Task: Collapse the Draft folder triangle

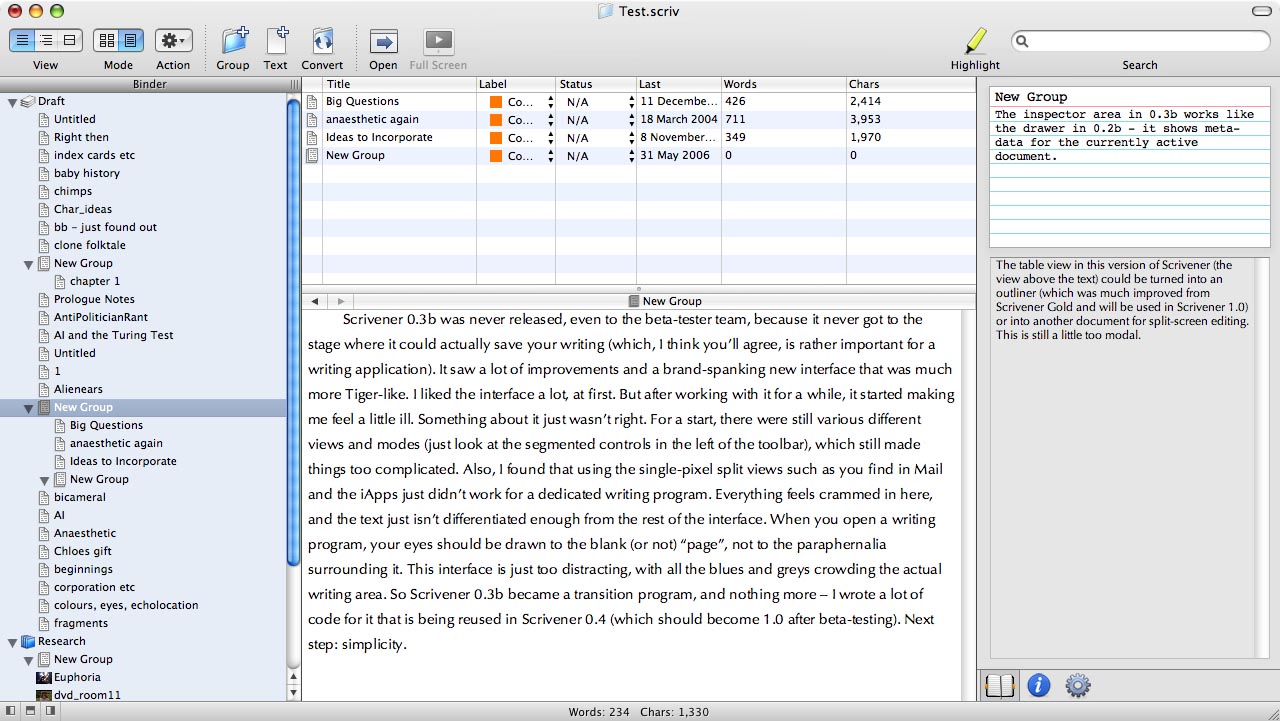Action: (12, 102)
